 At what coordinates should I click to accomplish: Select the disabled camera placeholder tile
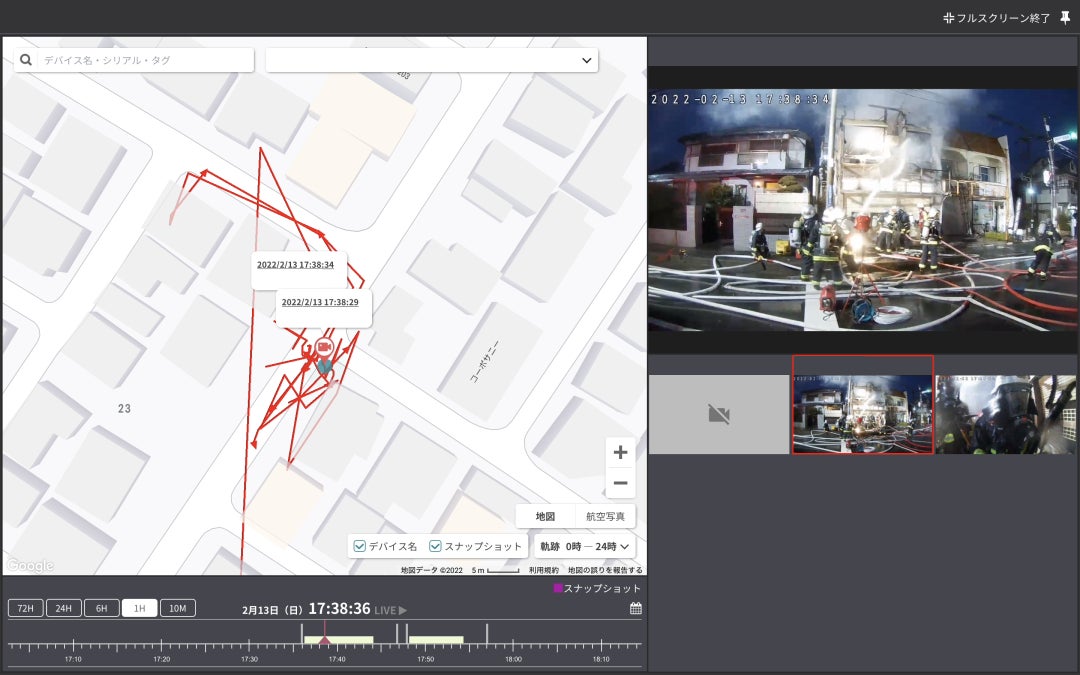[x=718, y=414]
